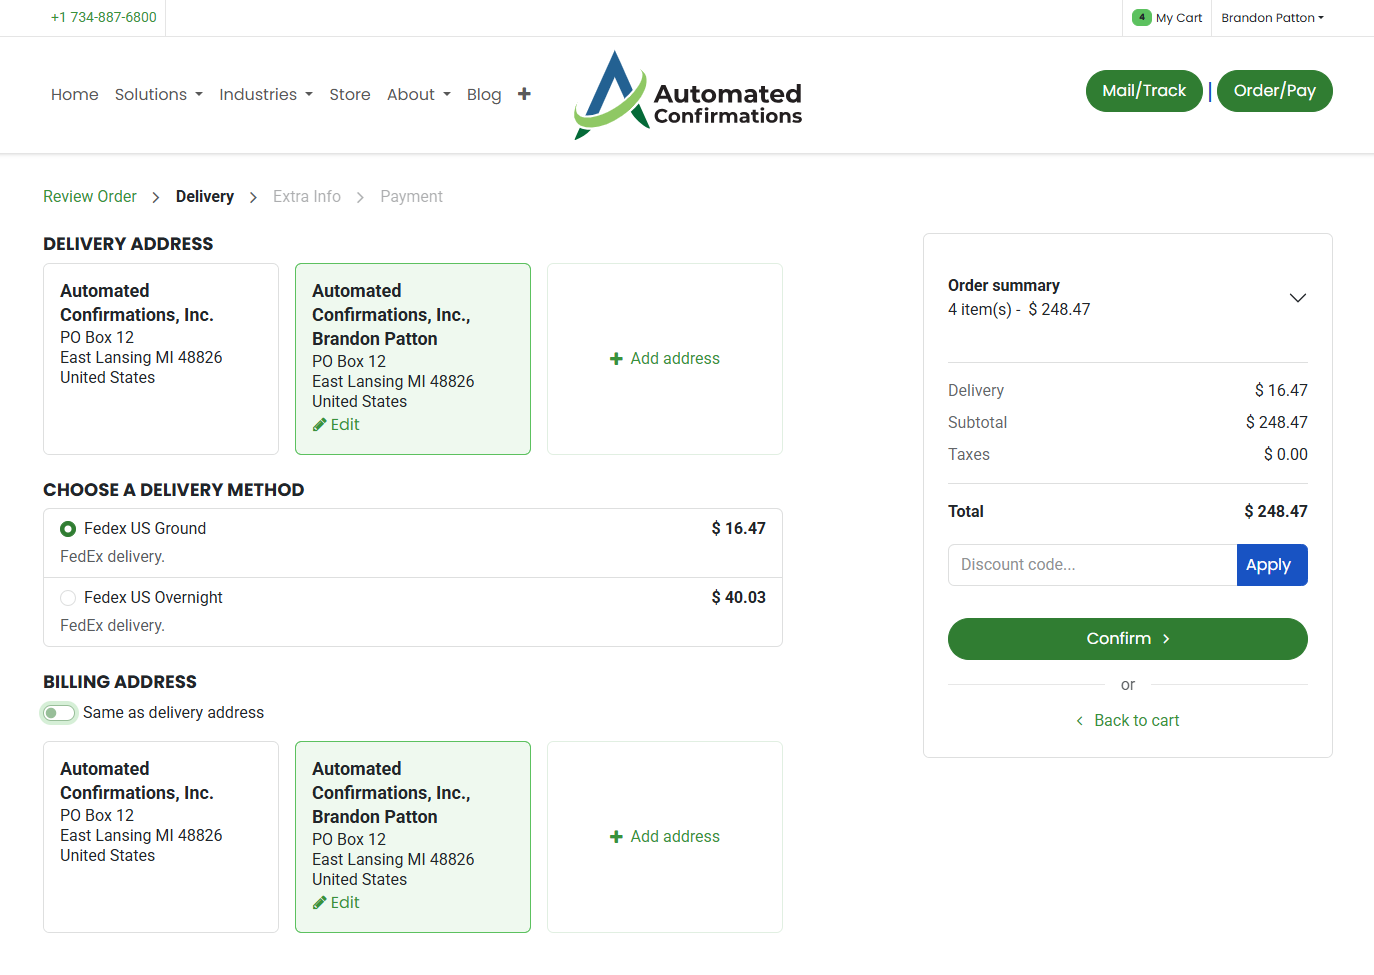Go to the Store page
Screen dimensions: 1374x975
point(349,95)
